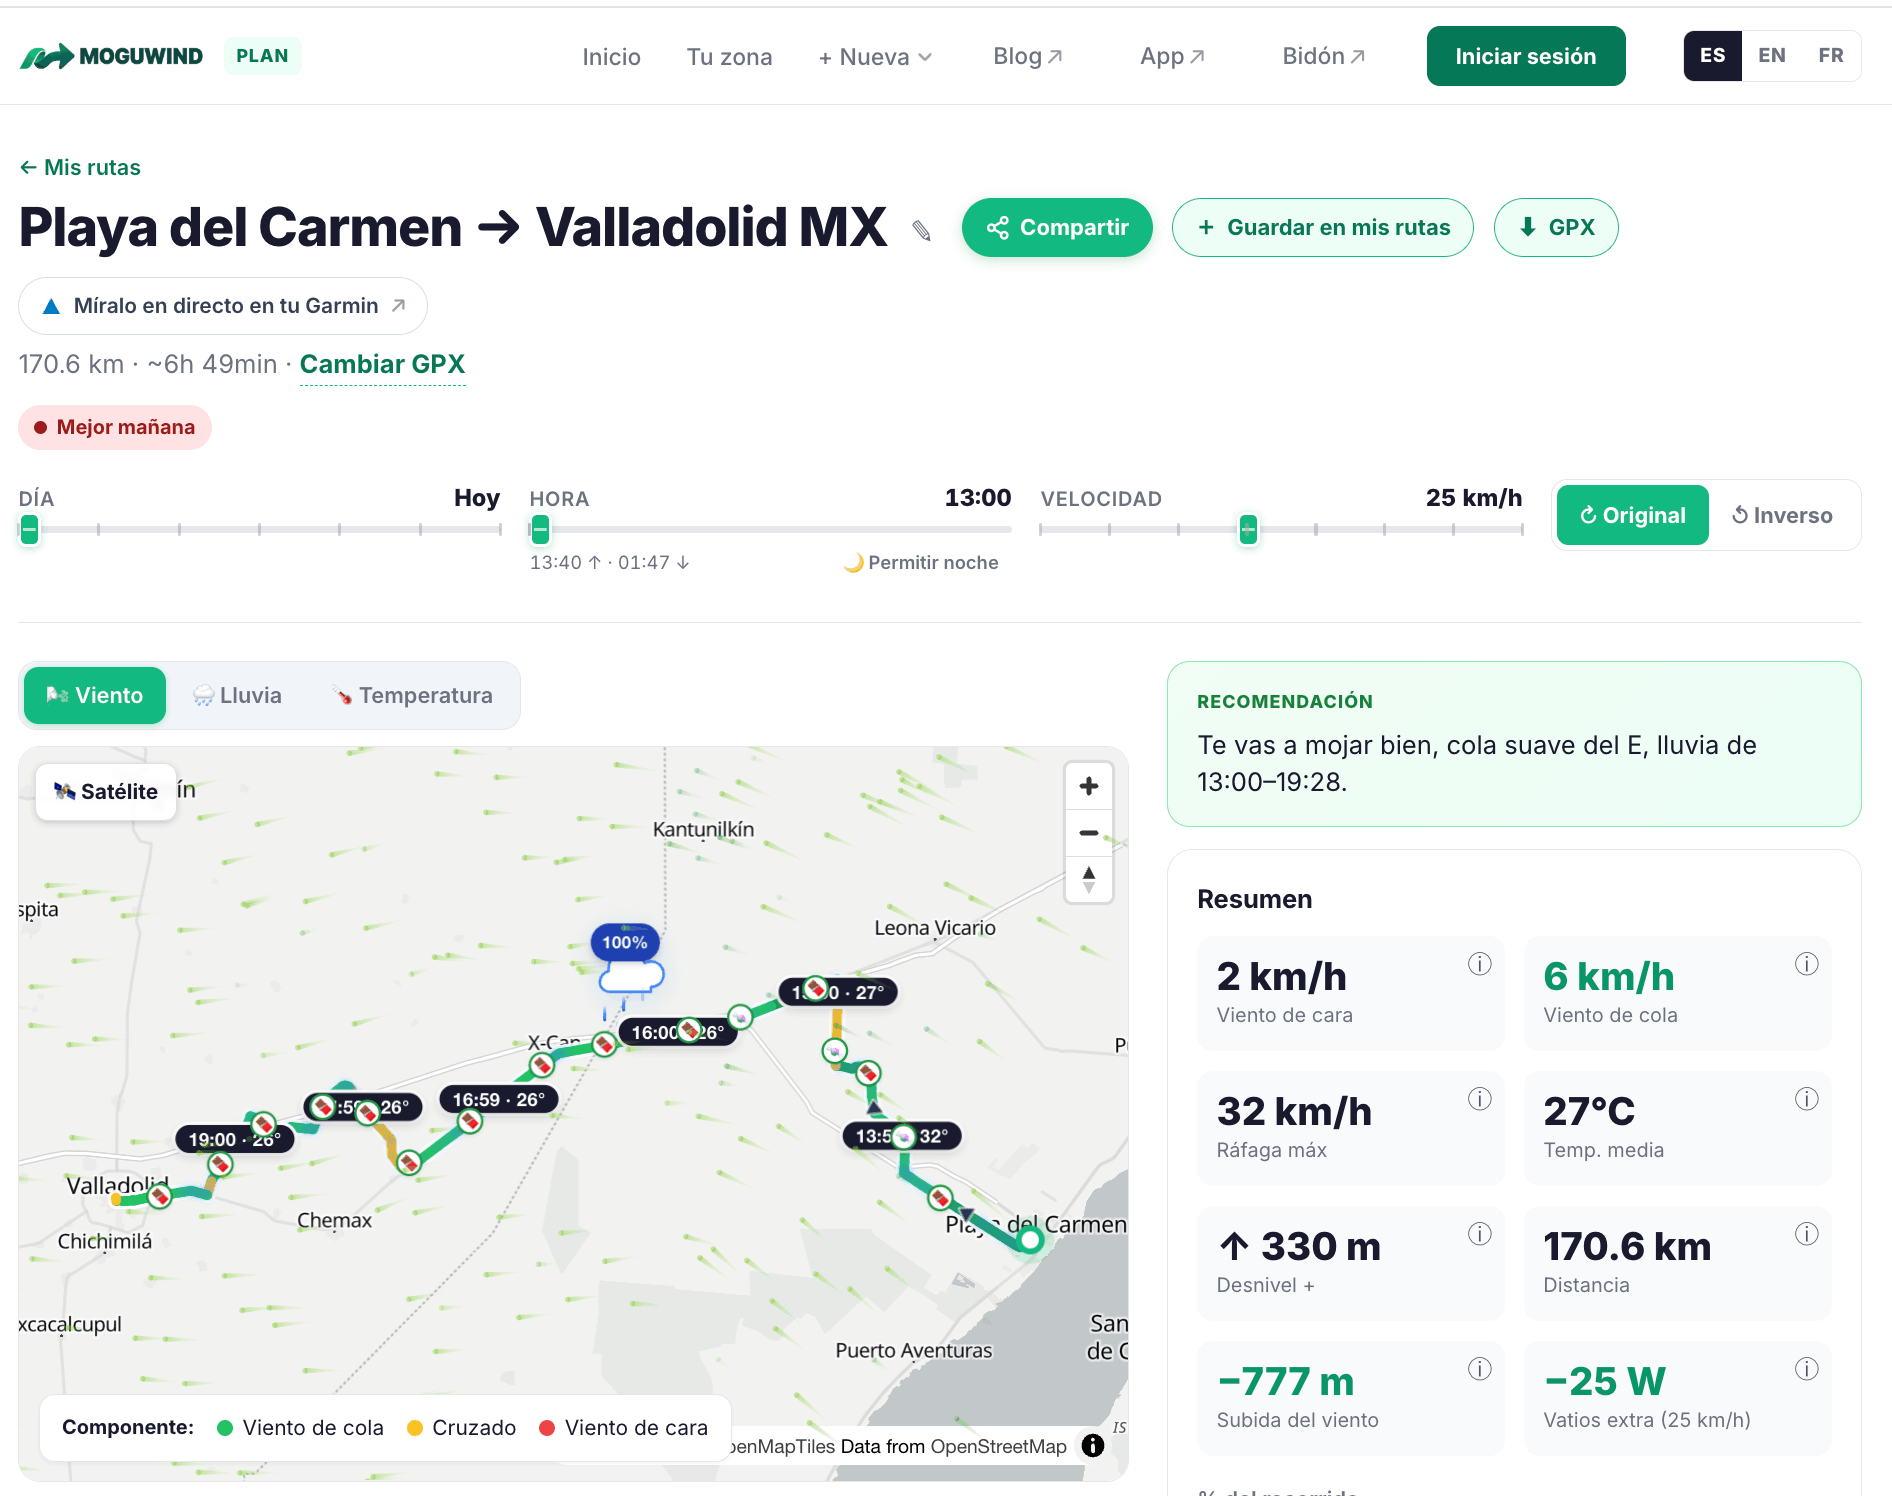Click Guardar en mis rutas
1892x1496 pixels.
tap(1322, 227)
